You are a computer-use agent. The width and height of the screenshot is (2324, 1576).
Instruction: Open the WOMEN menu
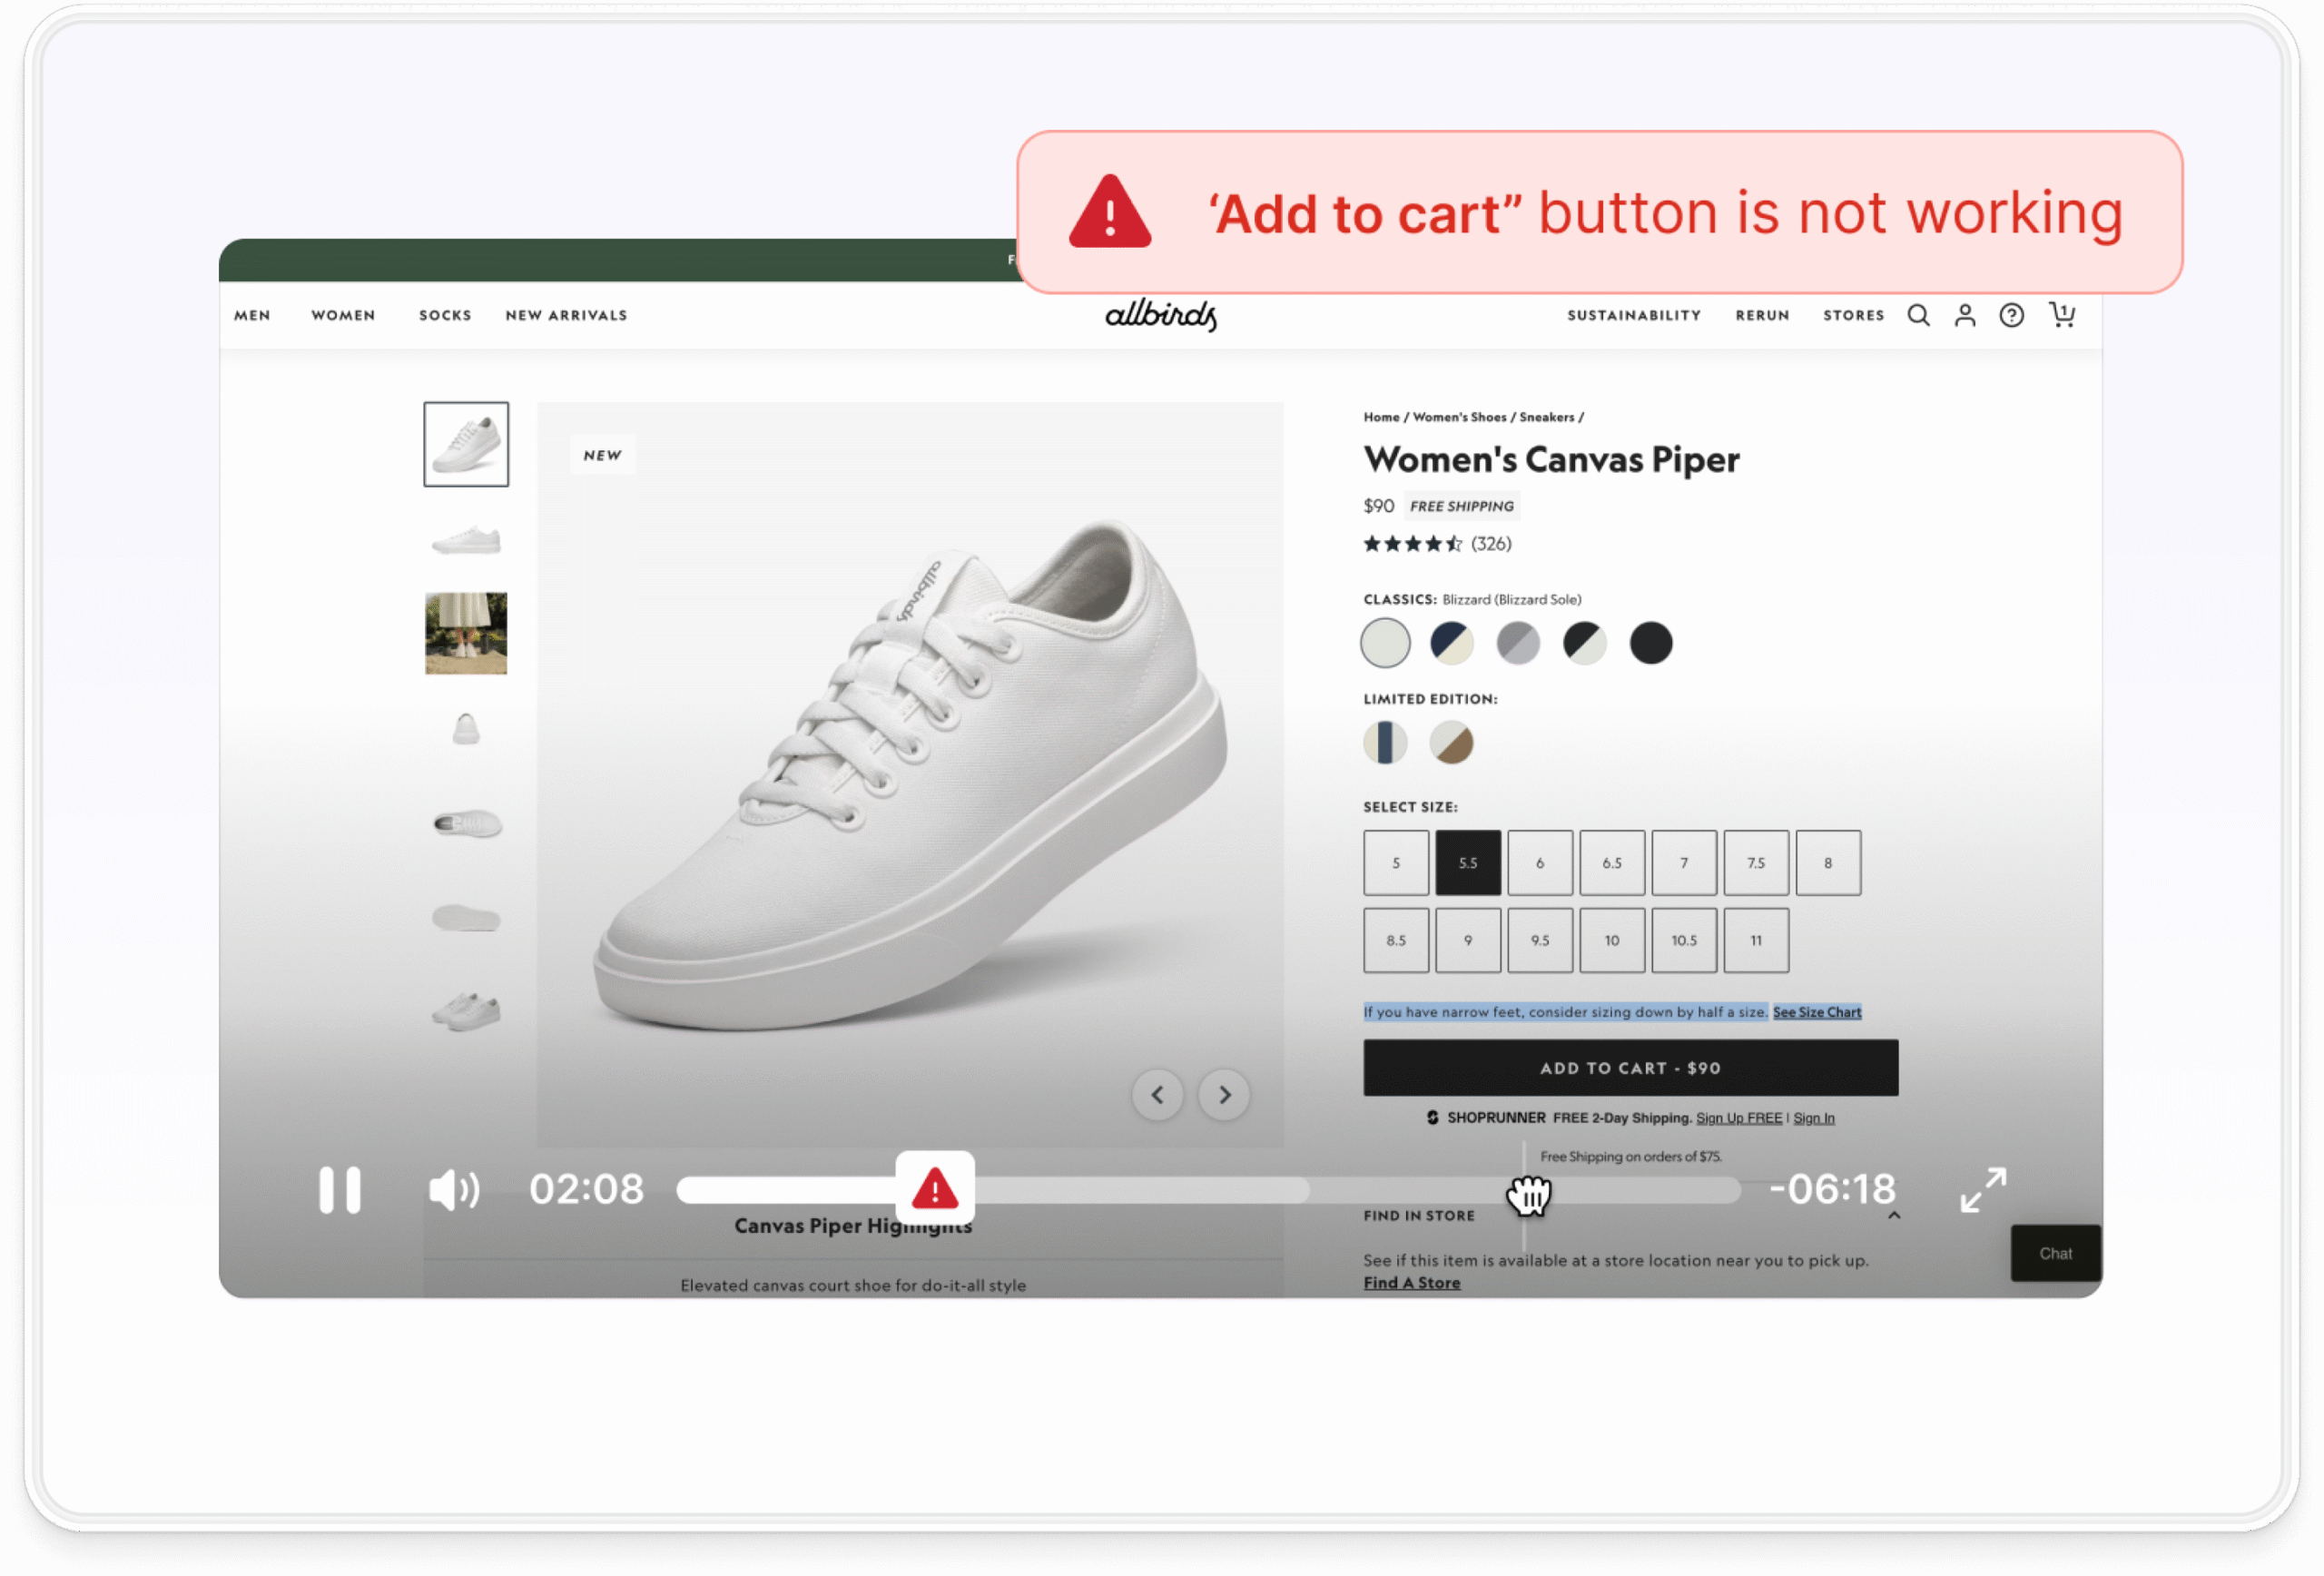pyautogui.click(x=343, y=315)
